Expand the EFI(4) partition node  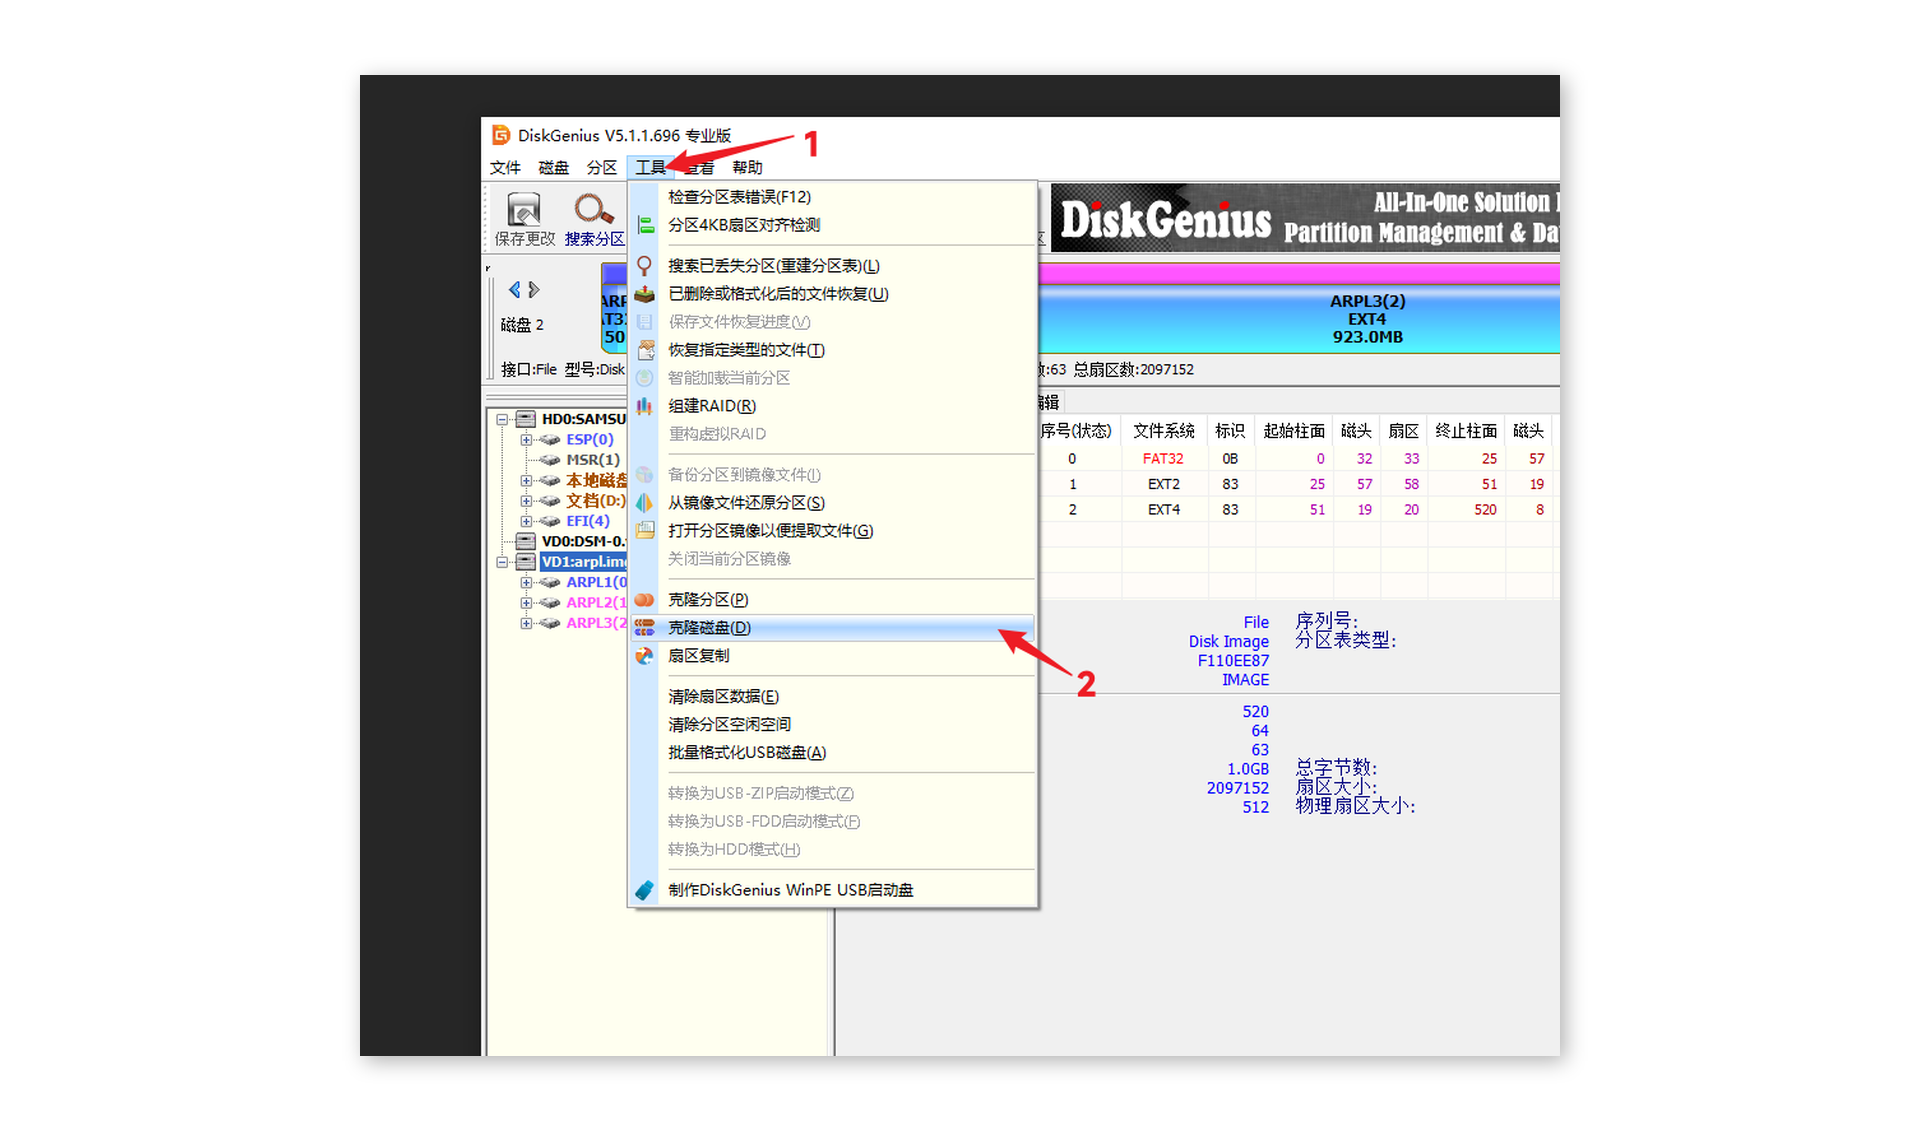coord(526,521)
